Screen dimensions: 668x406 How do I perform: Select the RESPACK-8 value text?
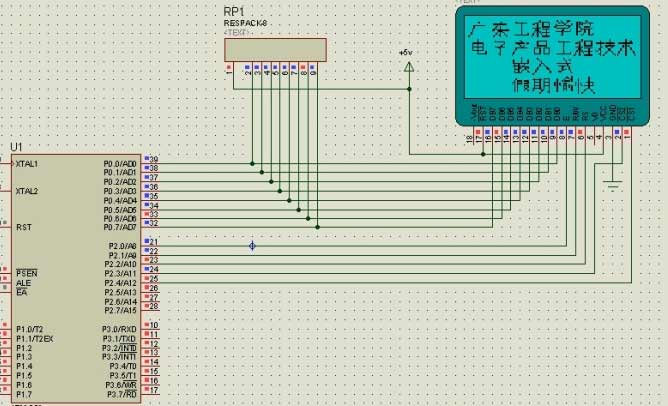coord(245,23)
